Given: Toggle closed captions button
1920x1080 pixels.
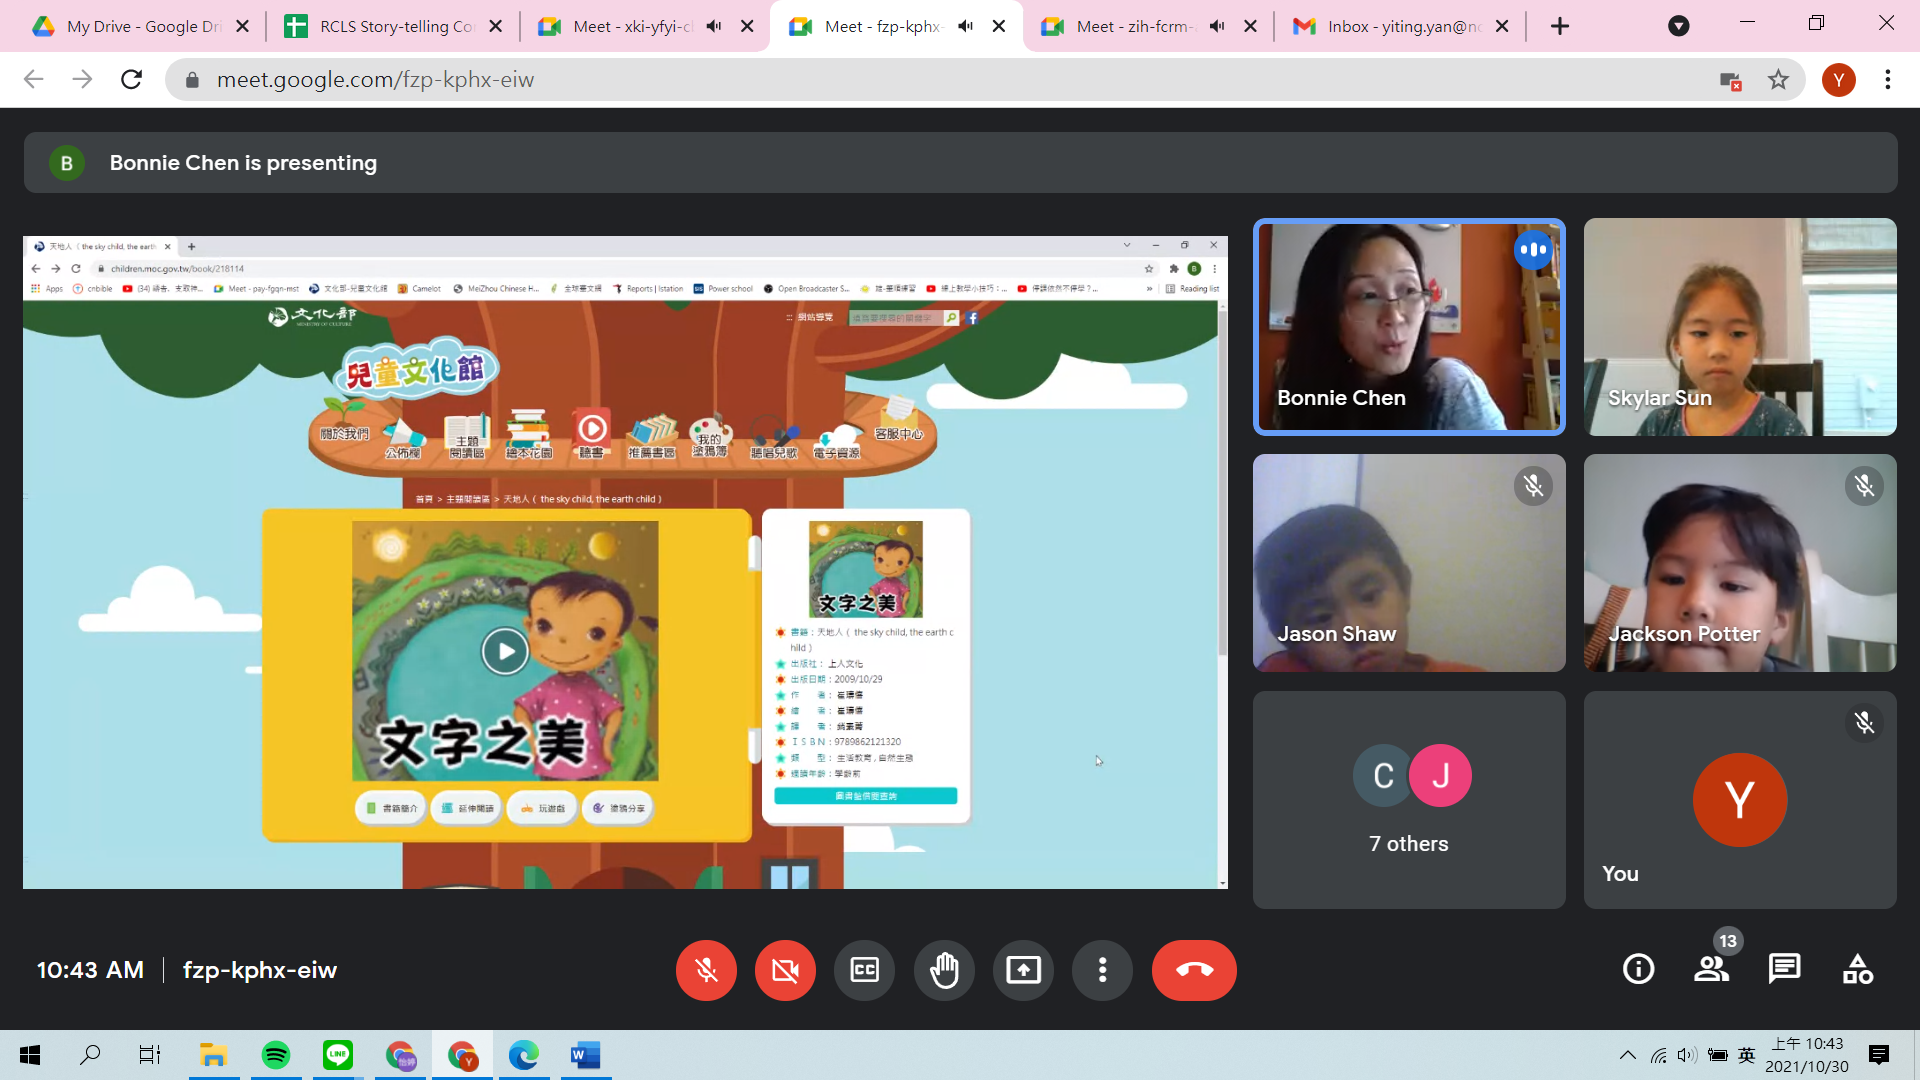Looking at the screenshot, I should 864,970.
